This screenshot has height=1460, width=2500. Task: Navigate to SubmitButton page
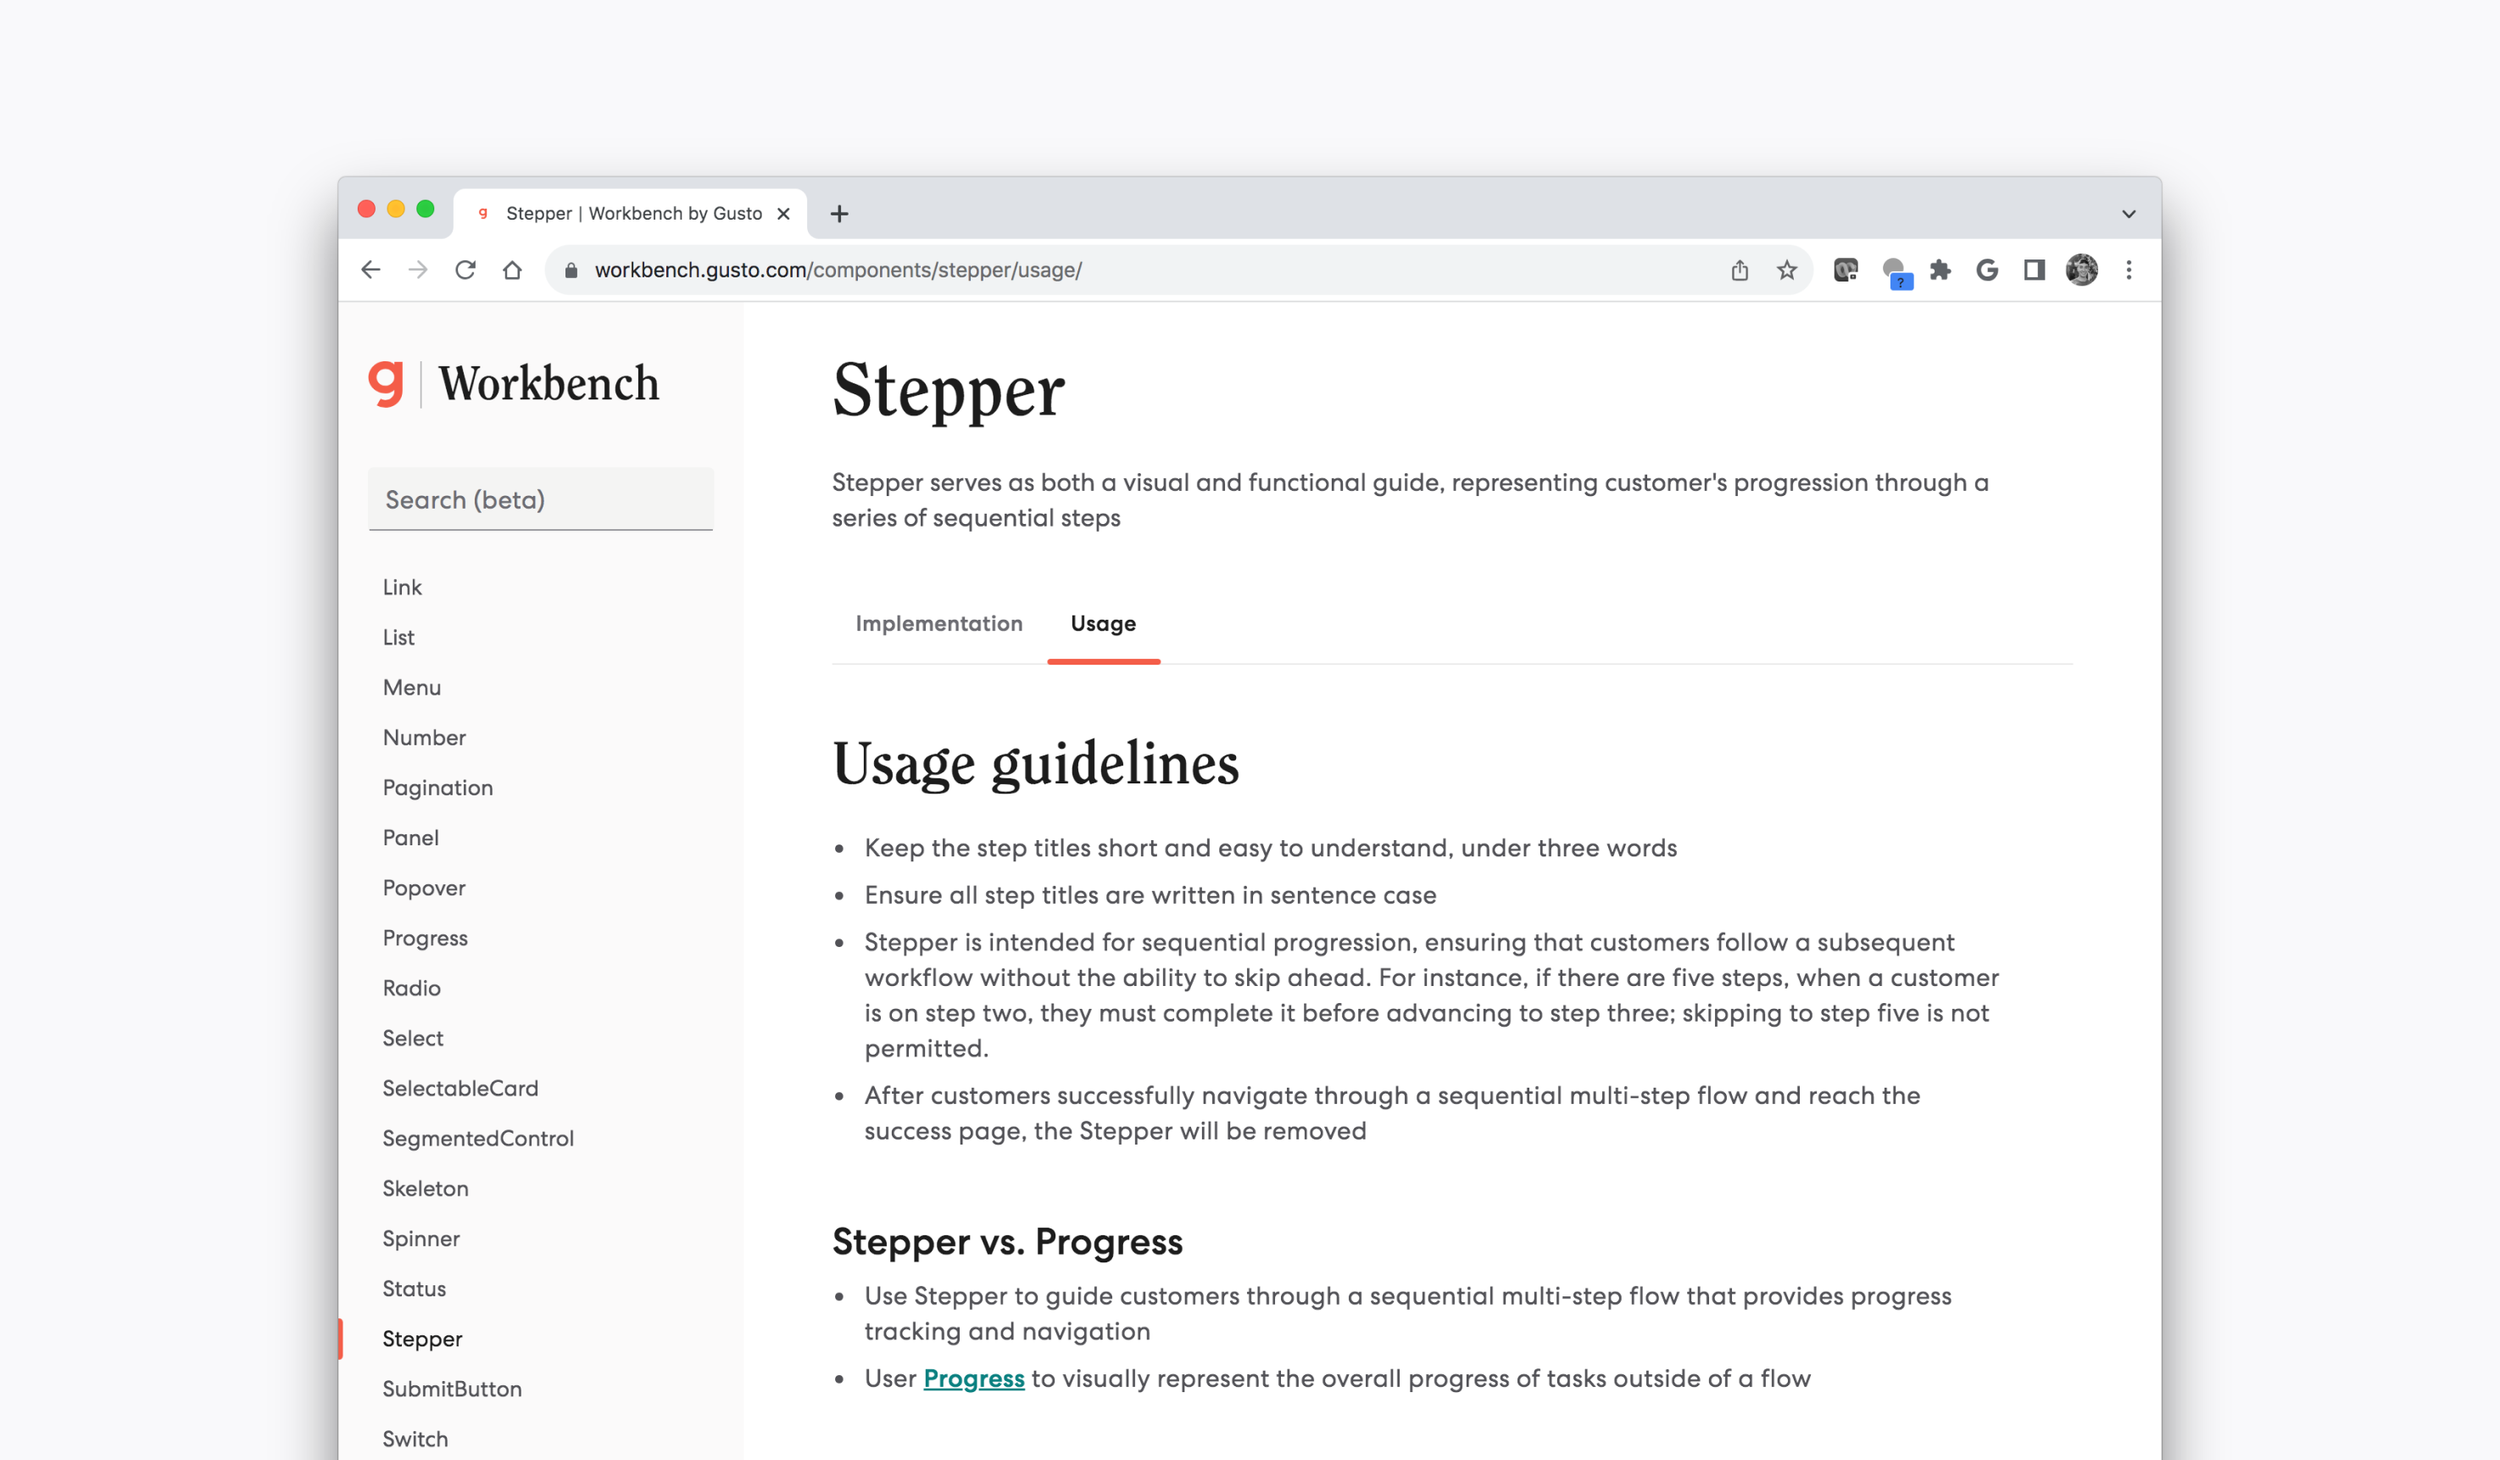452,1389
